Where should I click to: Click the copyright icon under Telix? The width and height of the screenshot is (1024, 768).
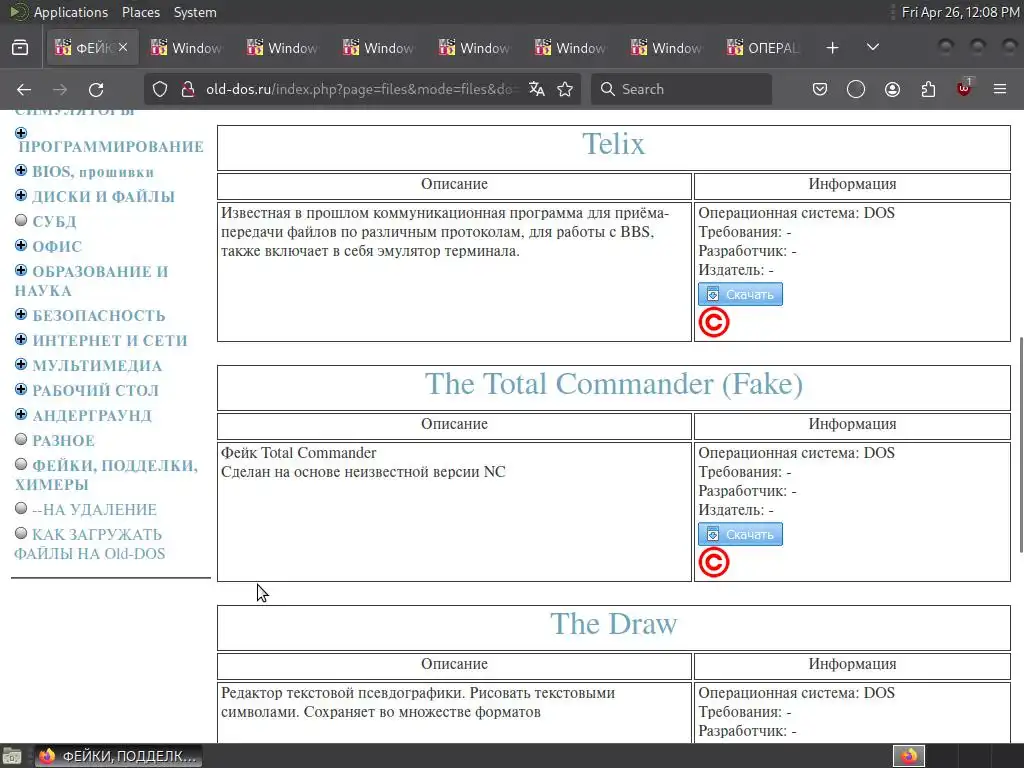(x=714, y=323)
